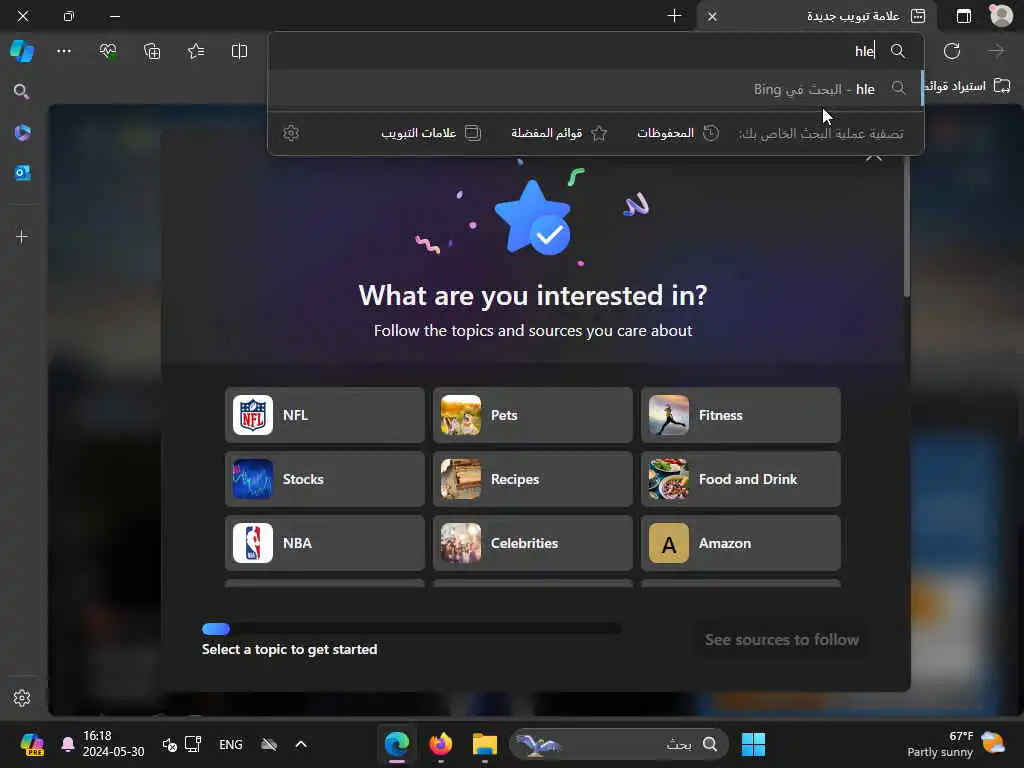Click the forward navigation arrow
The image size is (1024, 768).
pos(995,51)
